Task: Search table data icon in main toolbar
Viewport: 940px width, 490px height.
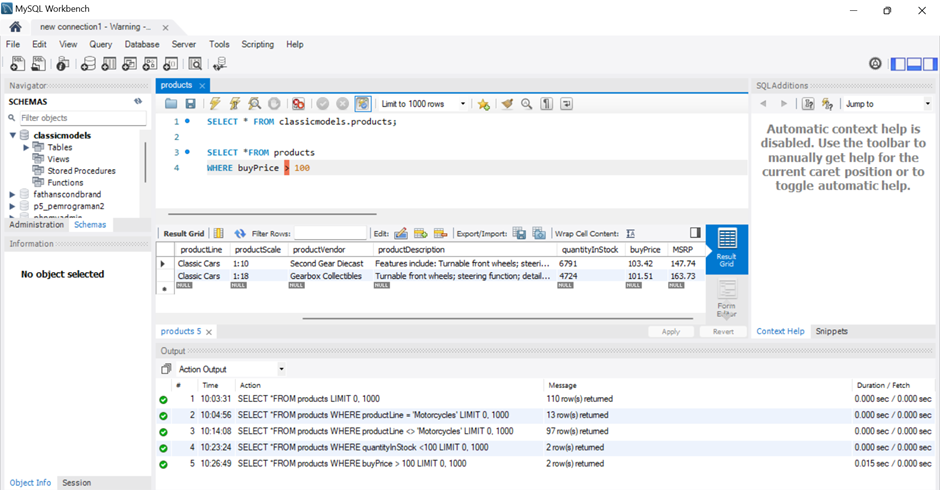Action: (x=195, y=64)
